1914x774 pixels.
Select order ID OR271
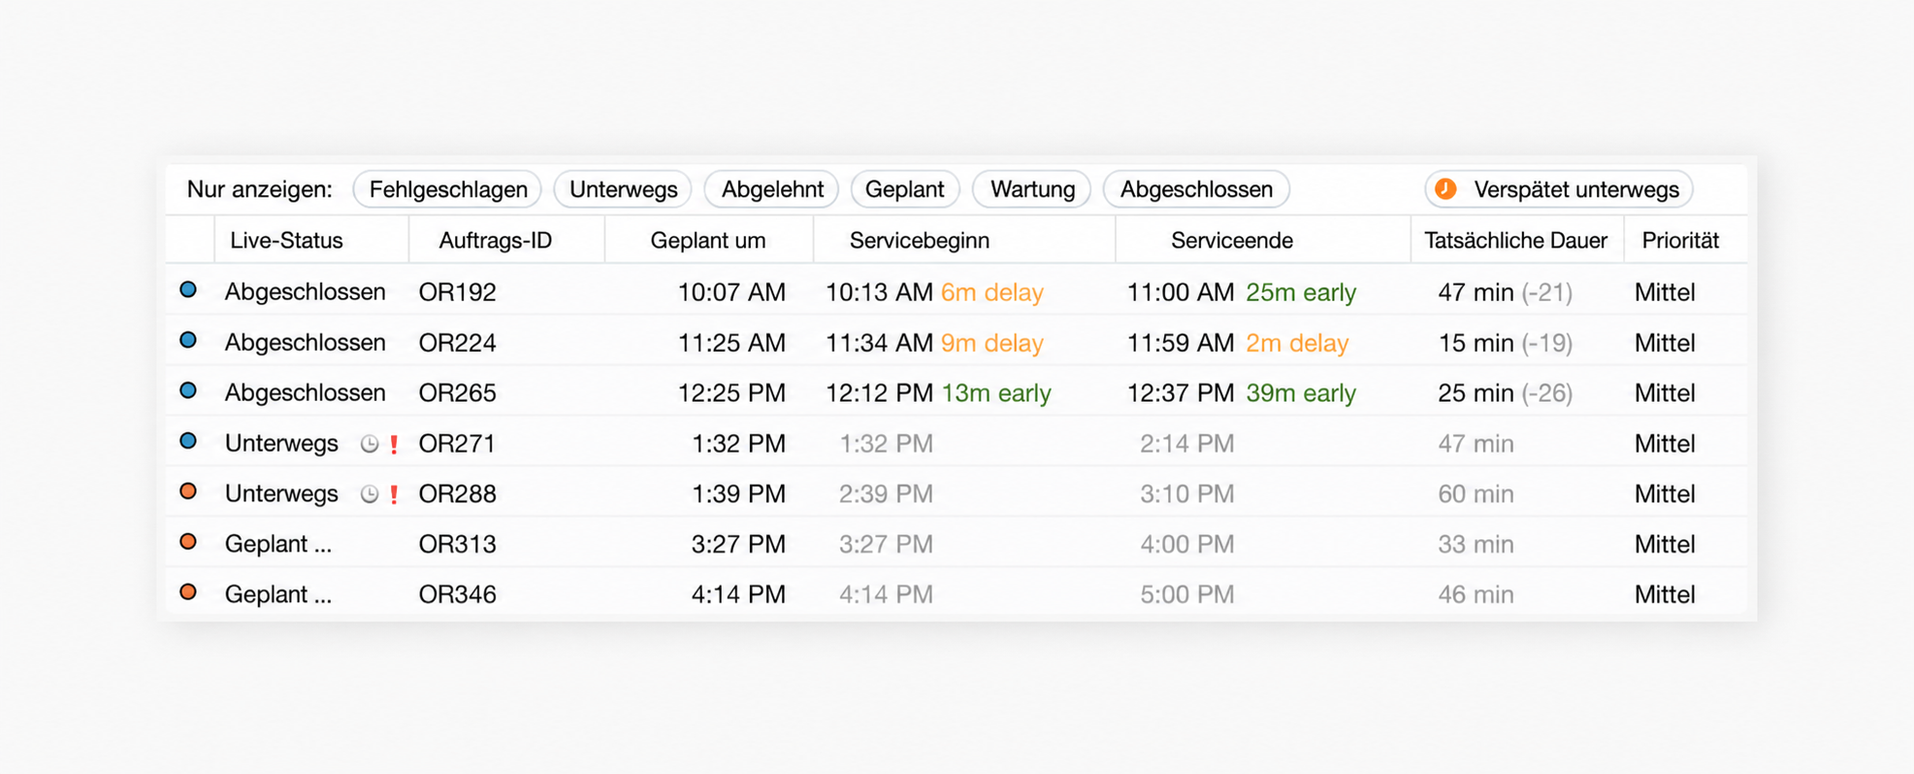coord(457,443)
